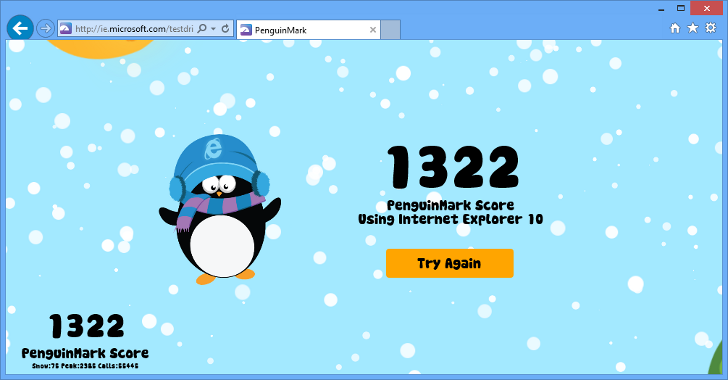Click the Forward navigation arrow
The image size is (728, 380).
pos(45,29)
